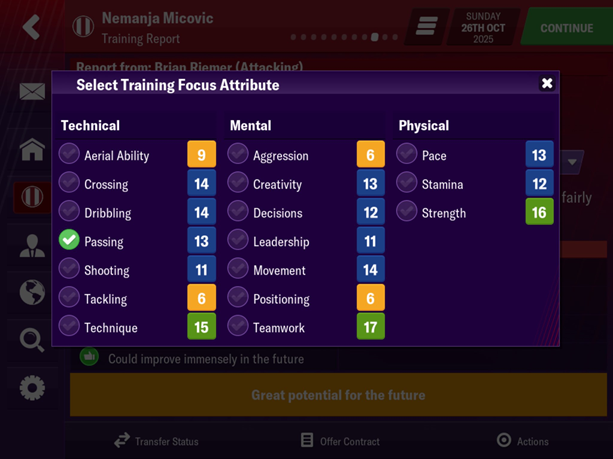Click the report page indicator dots
This screenshot has height=459, width=613.
(x=344, y=37)
